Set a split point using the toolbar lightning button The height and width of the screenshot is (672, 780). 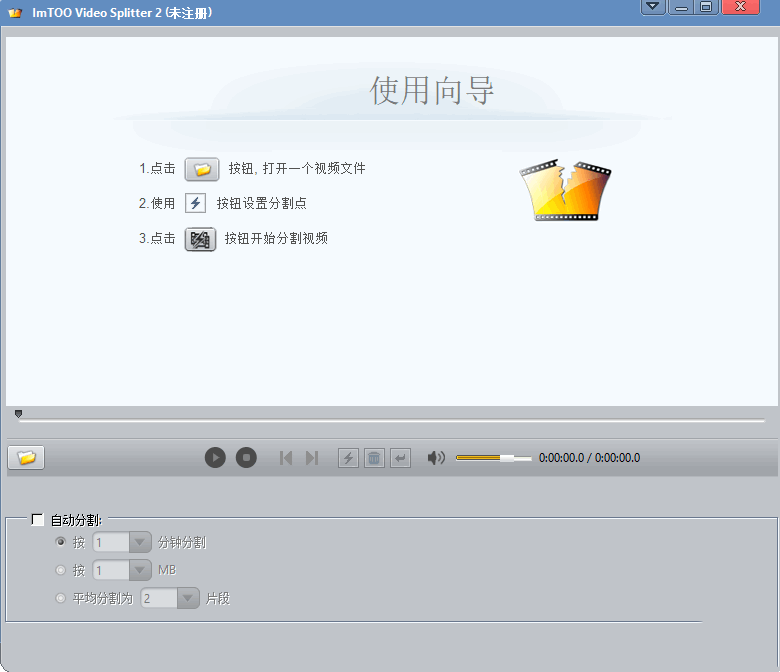pos(348,458)
